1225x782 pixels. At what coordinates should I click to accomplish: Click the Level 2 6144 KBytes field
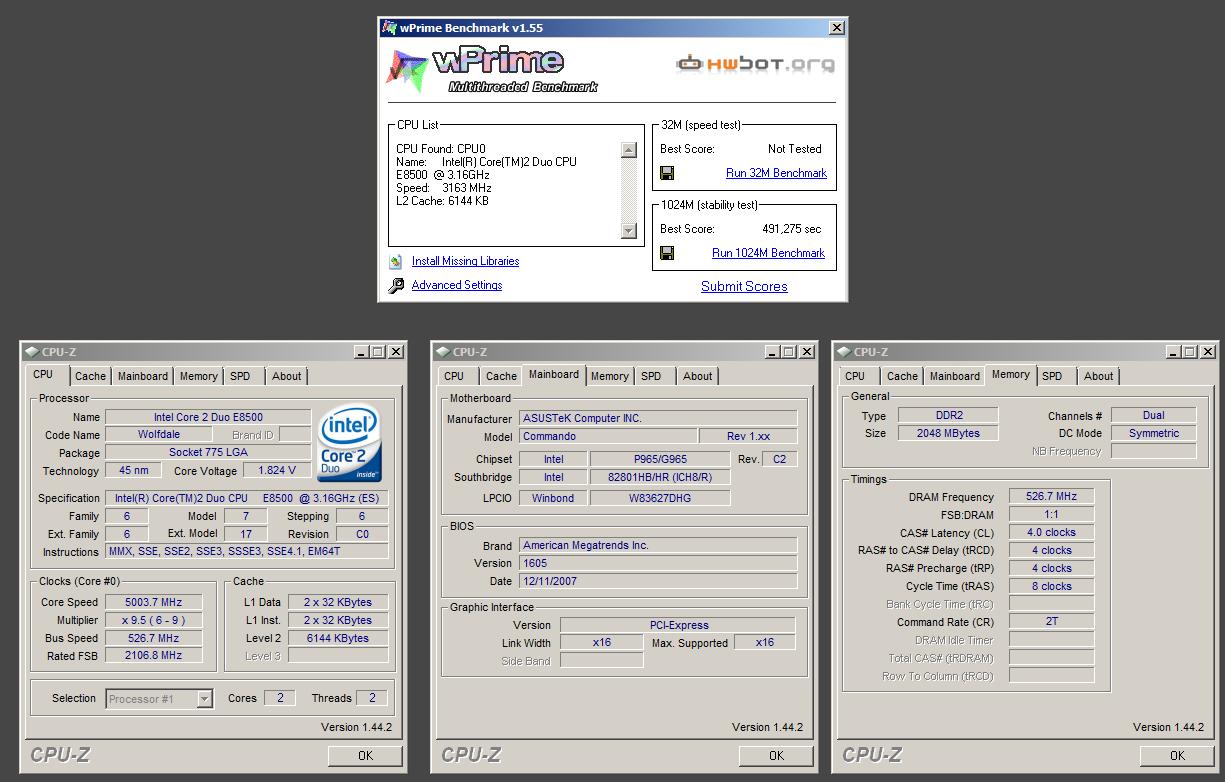click(338, 638)
